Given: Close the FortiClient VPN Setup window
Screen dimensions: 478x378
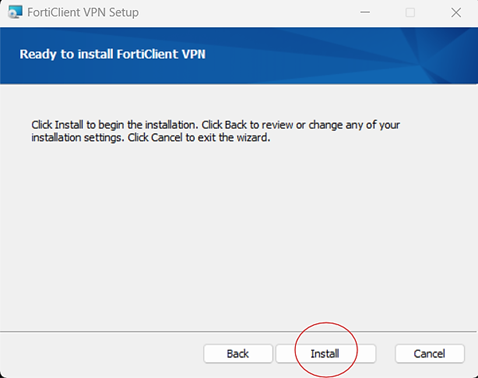Looking at the screenshot, I should [x=456, y=12].
